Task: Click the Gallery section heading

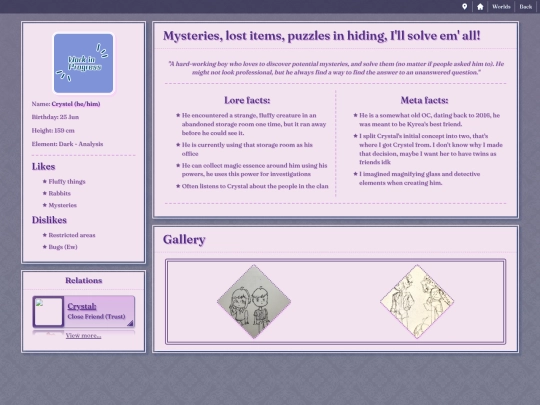Action: pyautogui.click(x=184, y=239)
